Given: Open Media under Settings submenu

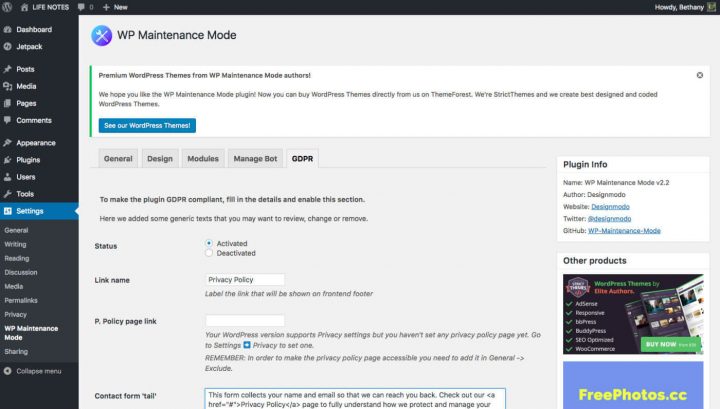Looking at the screenshot, I should click(13, 286).
